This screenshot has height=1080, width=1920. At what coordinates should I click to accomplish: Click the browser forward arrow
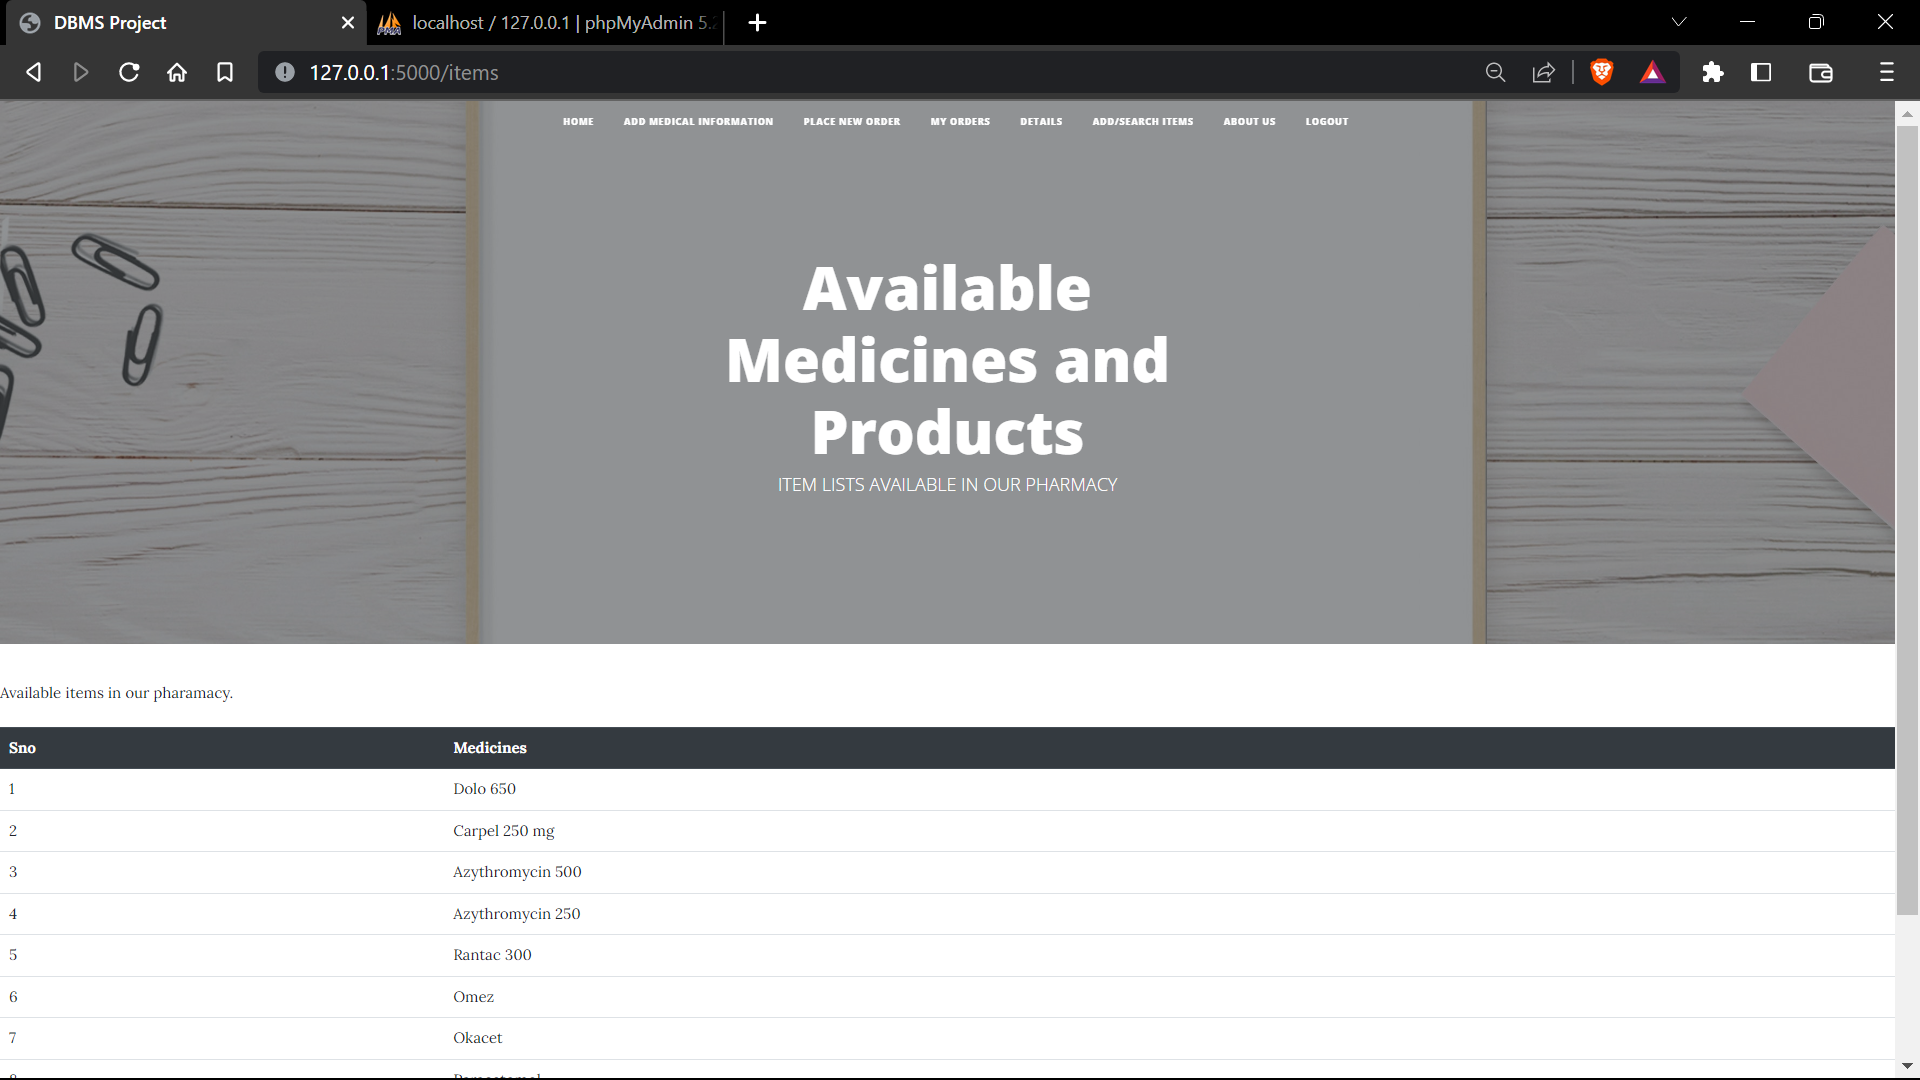(x=81, y=72)
